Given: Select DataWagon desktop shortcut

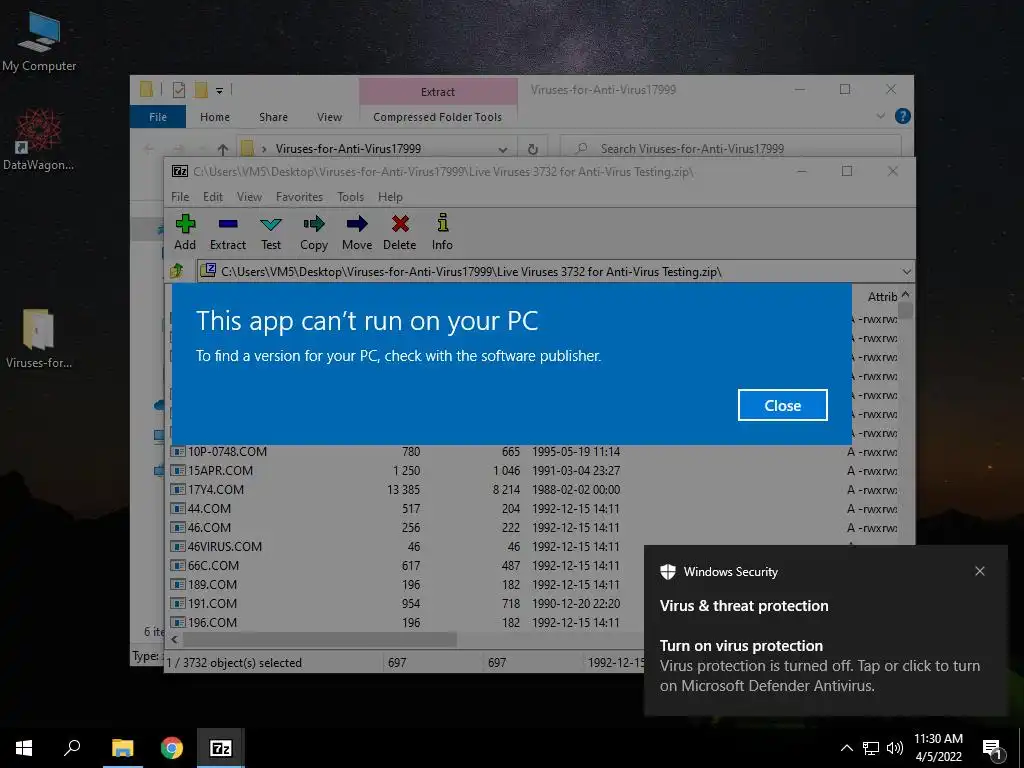Looking at the screenshot, I should [39, 140].
